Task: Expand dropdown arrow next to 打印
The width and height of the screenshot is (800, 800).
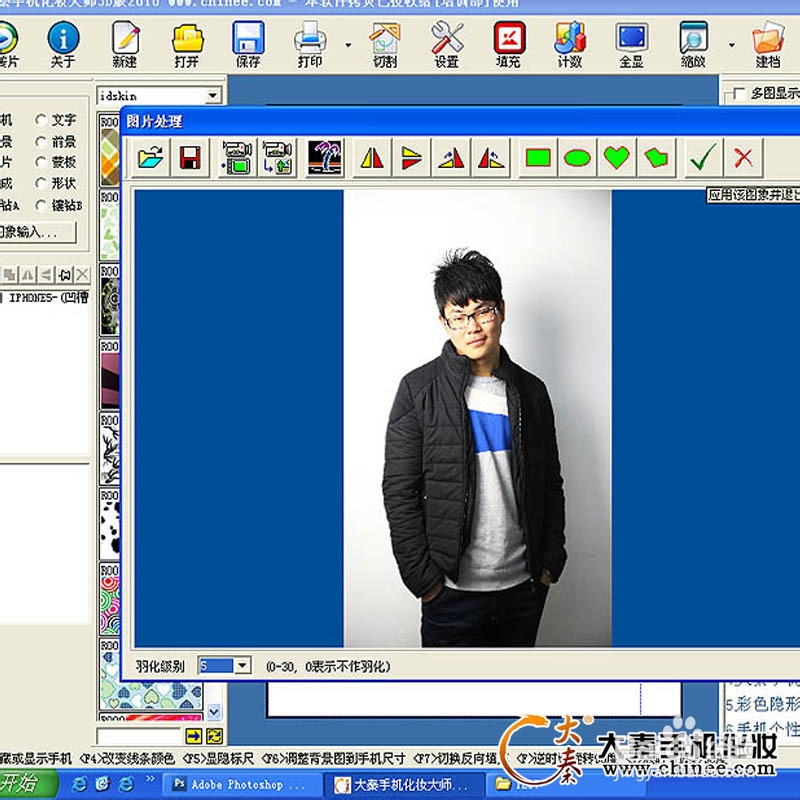Action: point(348,45)
